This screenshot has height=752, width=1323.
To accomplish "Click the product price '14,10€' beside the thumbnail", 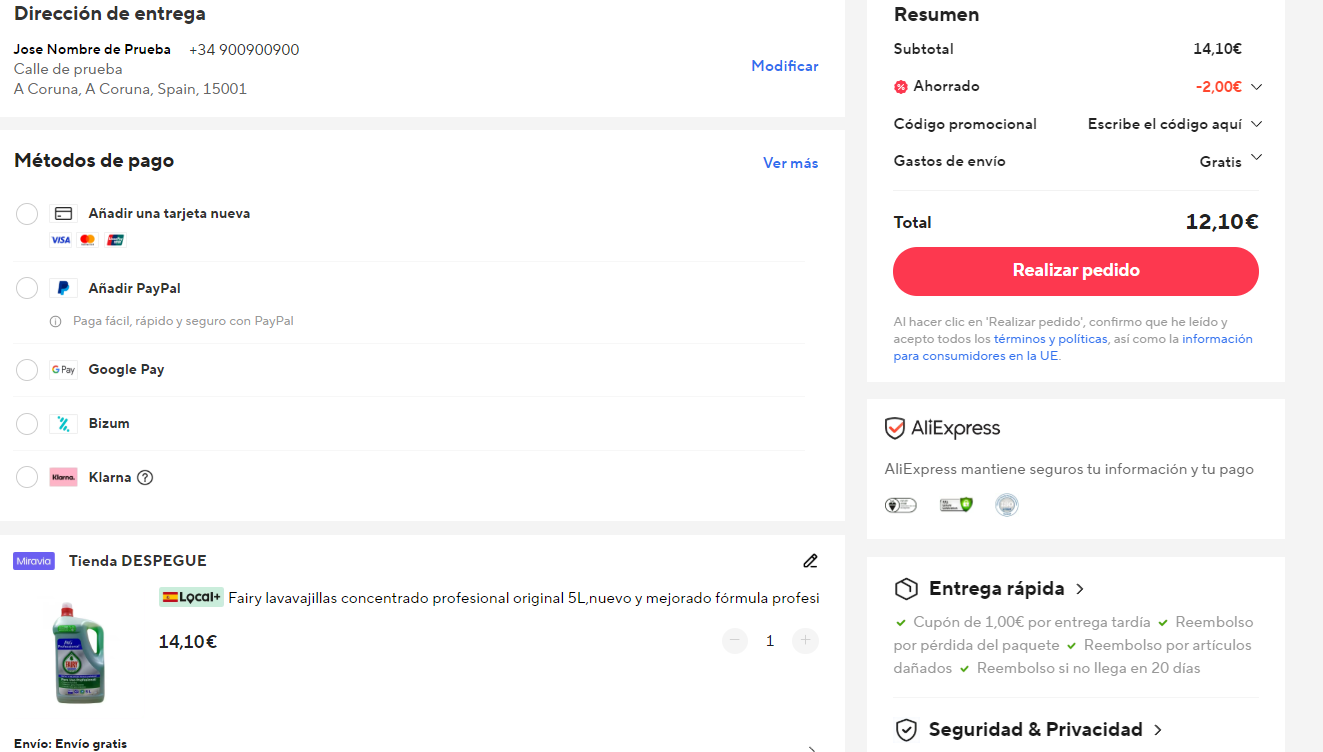I will pos(188,642).
